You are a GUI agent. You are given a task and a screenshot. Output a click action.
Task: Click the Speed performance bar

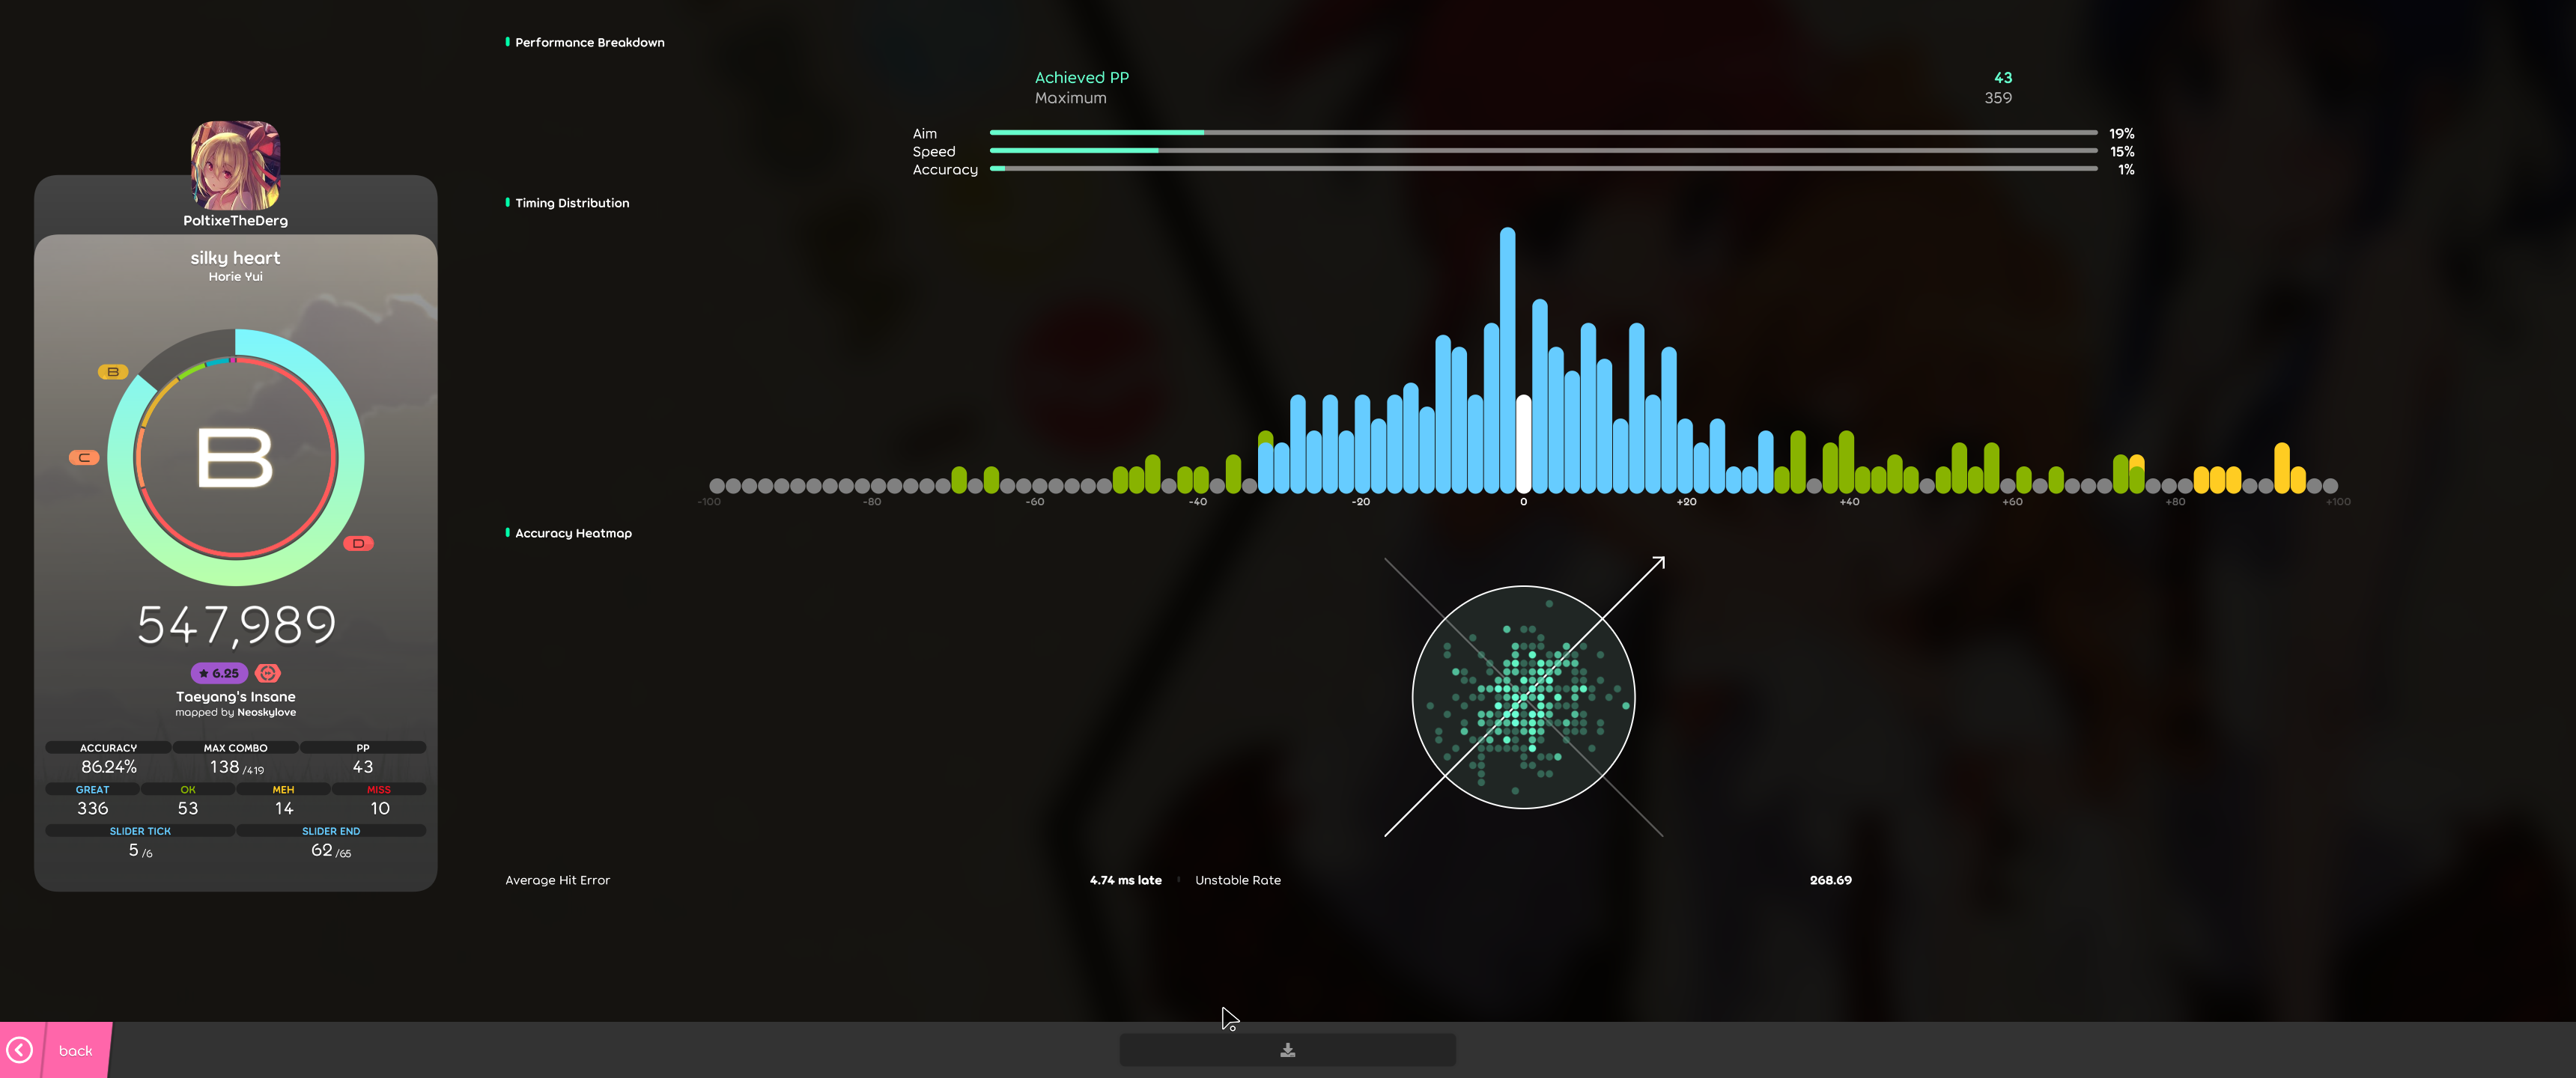coord(1542,151)
